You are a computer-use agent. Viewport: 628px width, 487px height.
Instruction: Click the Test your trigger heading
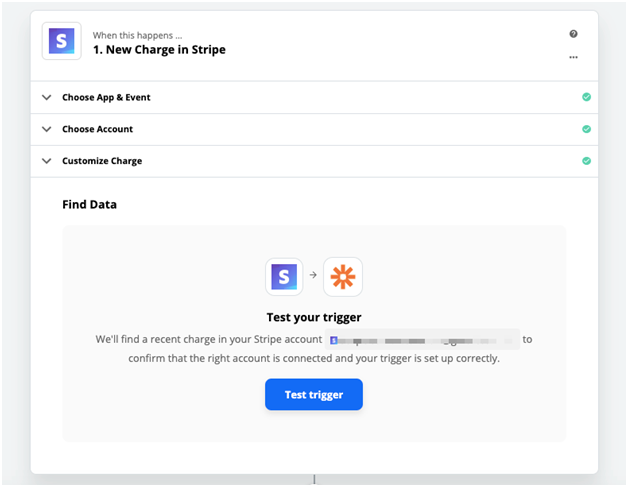tap(314, 317)
